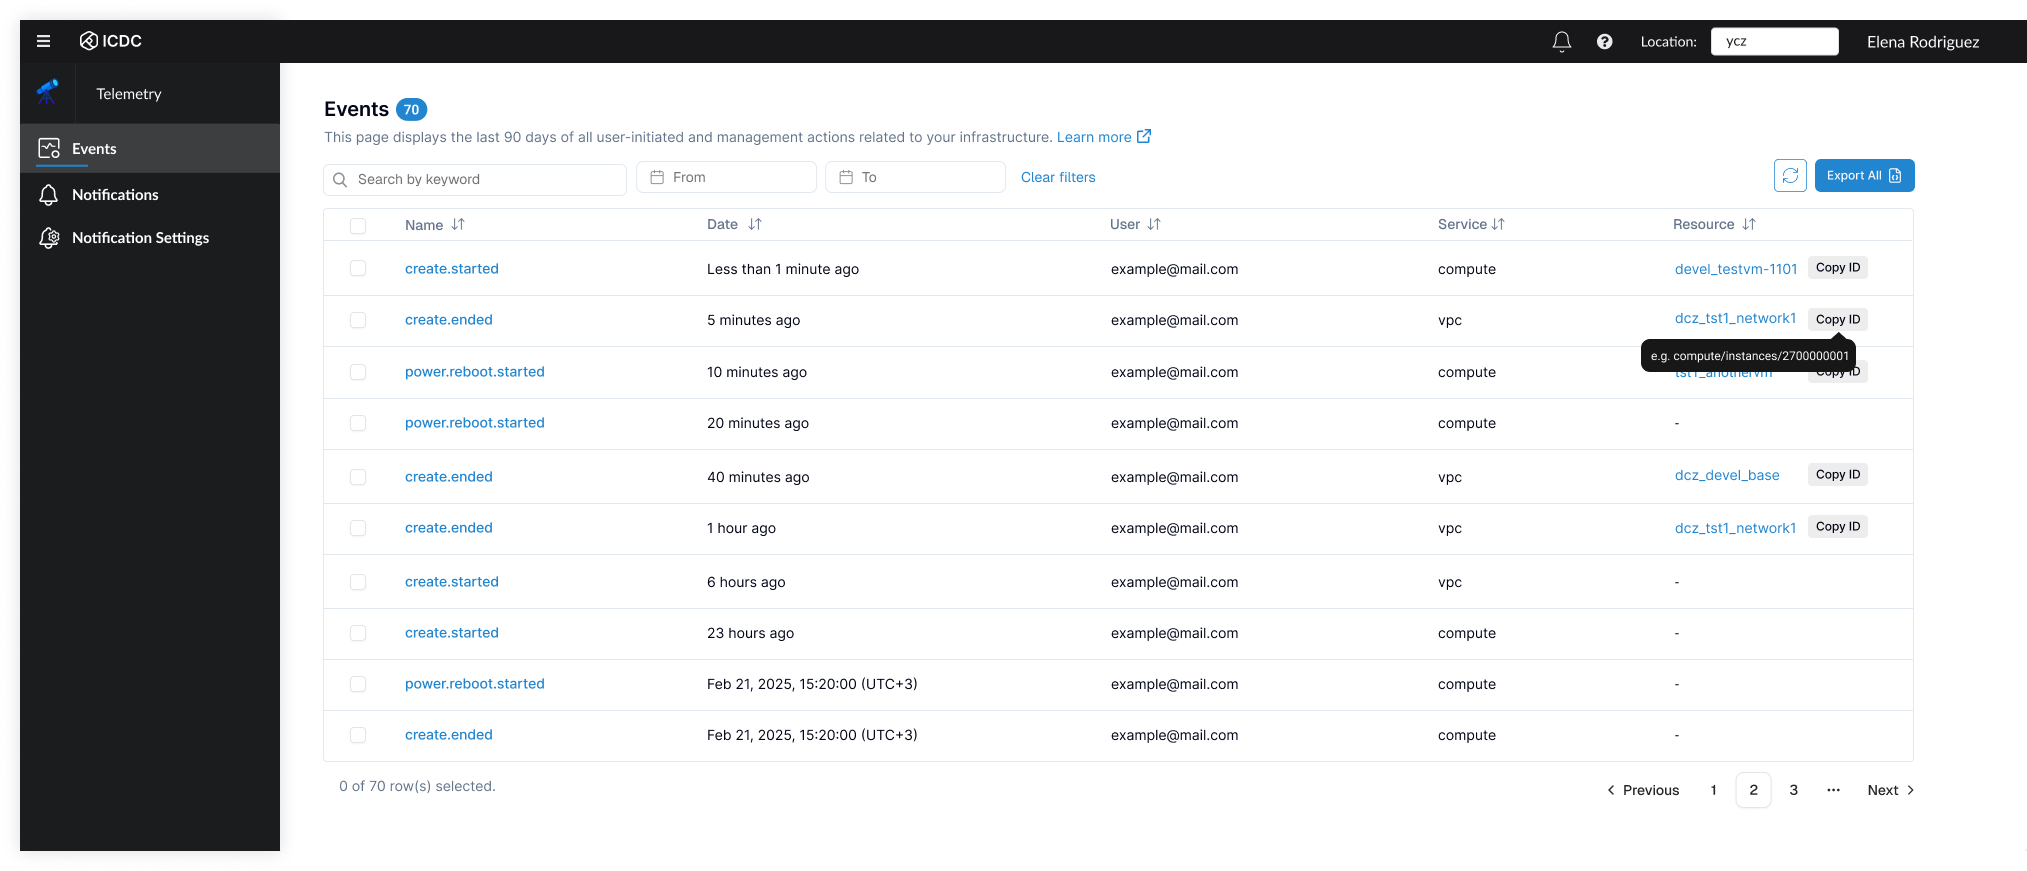Click 'compute' in the 20 minutes ago row
The width and height of the screenshot is (2027, 871).
click(x=1466, y=423)
